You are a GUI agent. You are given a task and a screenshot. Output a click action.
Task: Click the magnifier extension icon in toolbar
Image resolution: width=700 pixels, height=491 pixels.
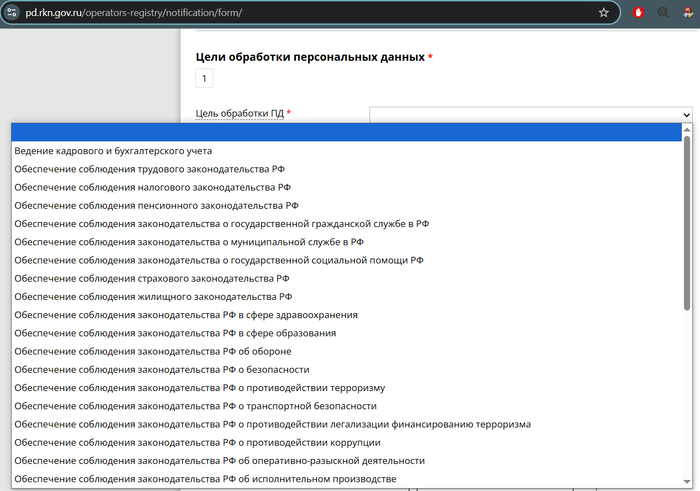click(663, 13)
